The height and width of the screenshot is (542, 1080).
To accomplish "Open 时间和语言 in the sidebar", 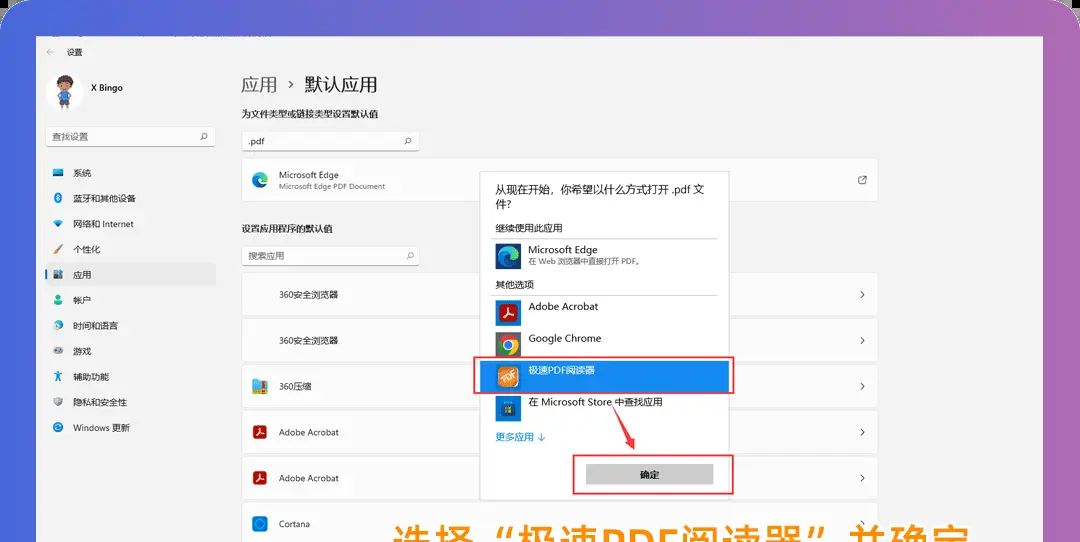I will [131, 326].
